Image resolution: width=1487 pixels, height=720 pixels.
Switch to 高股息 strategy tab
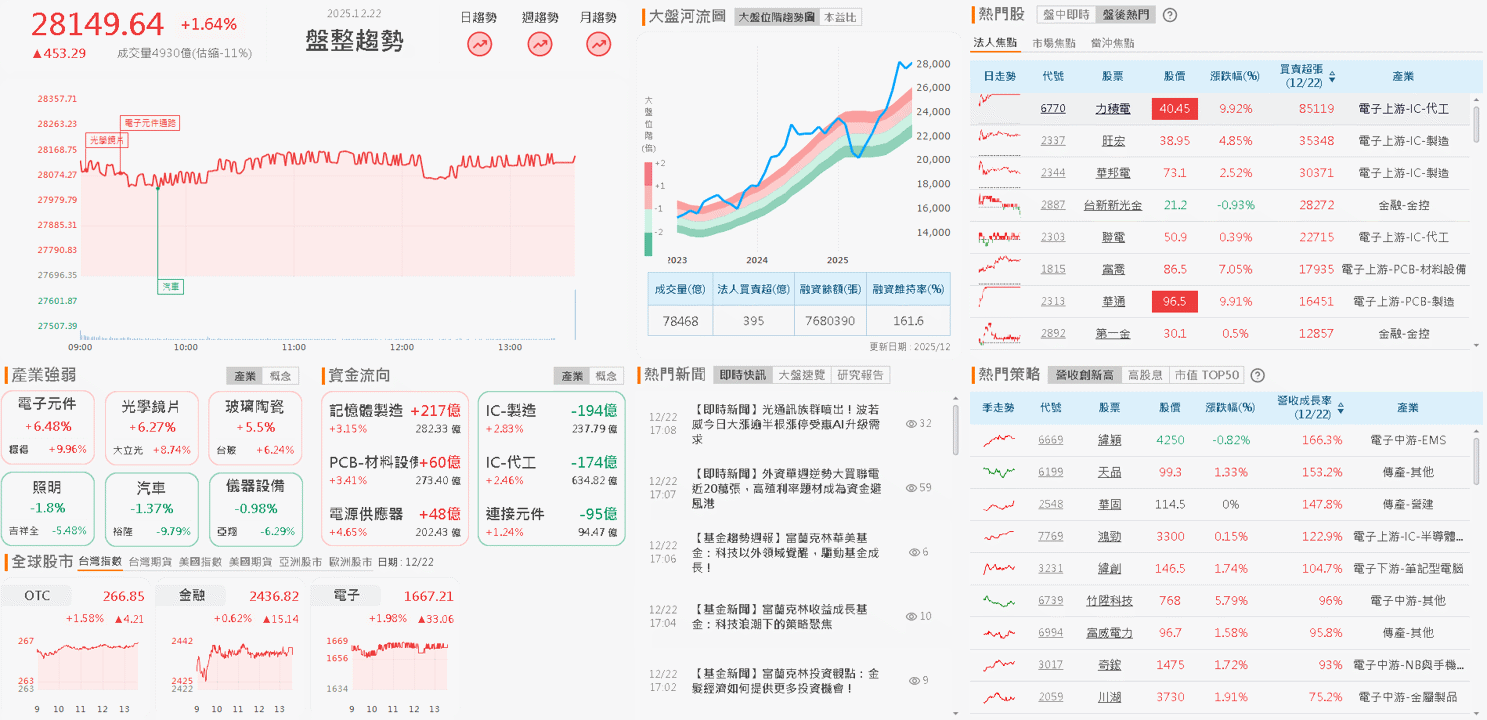[1145, 375]
